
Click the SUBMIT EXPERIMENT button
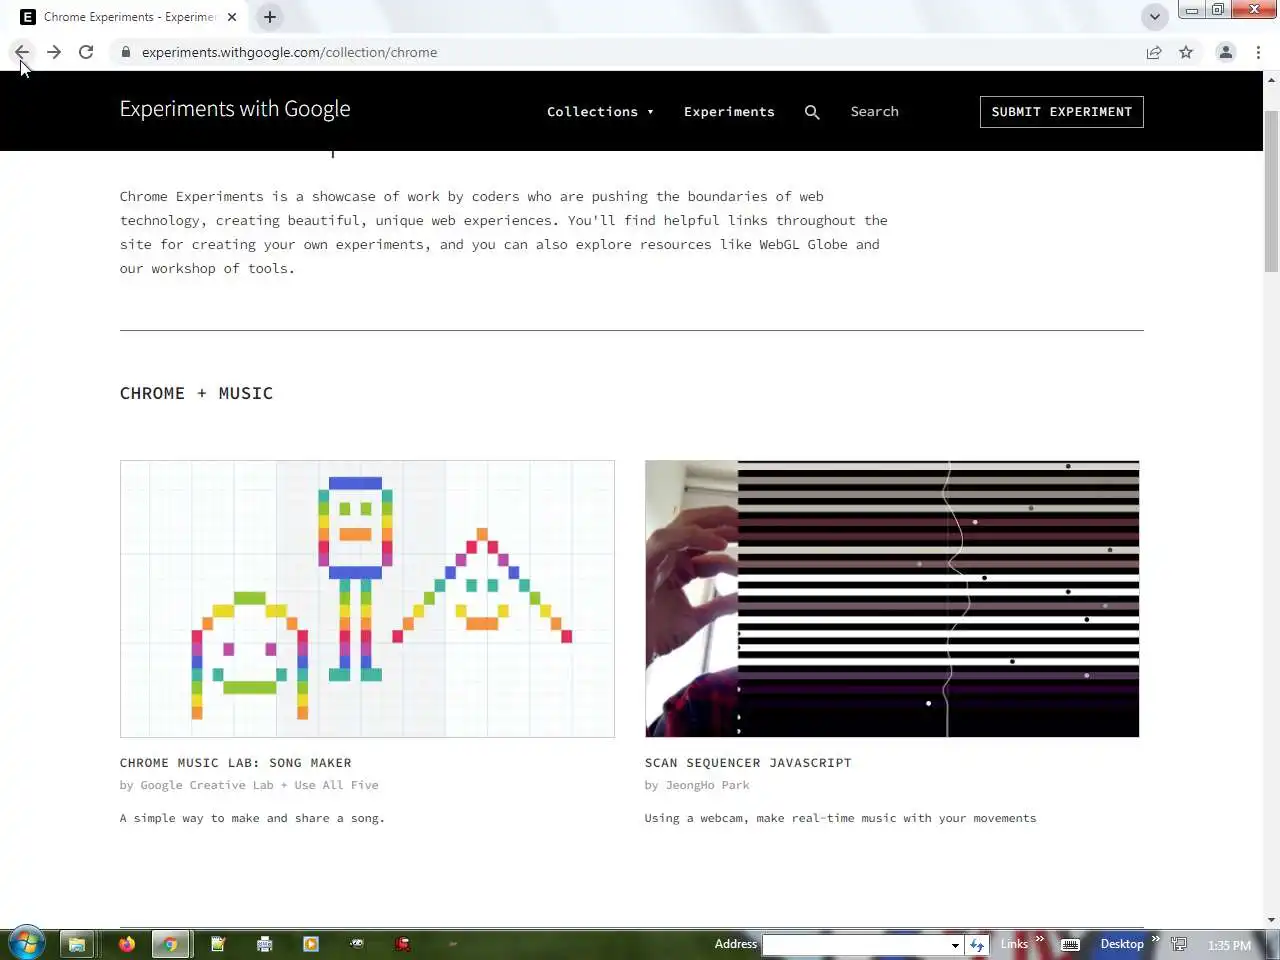(1061, 111)
